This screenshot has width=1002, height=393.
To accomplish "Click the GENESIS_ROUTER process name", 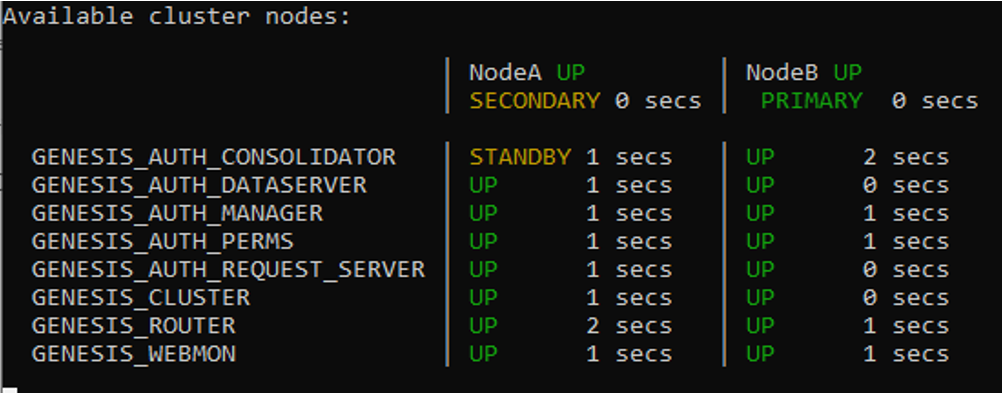I will 134,326.
